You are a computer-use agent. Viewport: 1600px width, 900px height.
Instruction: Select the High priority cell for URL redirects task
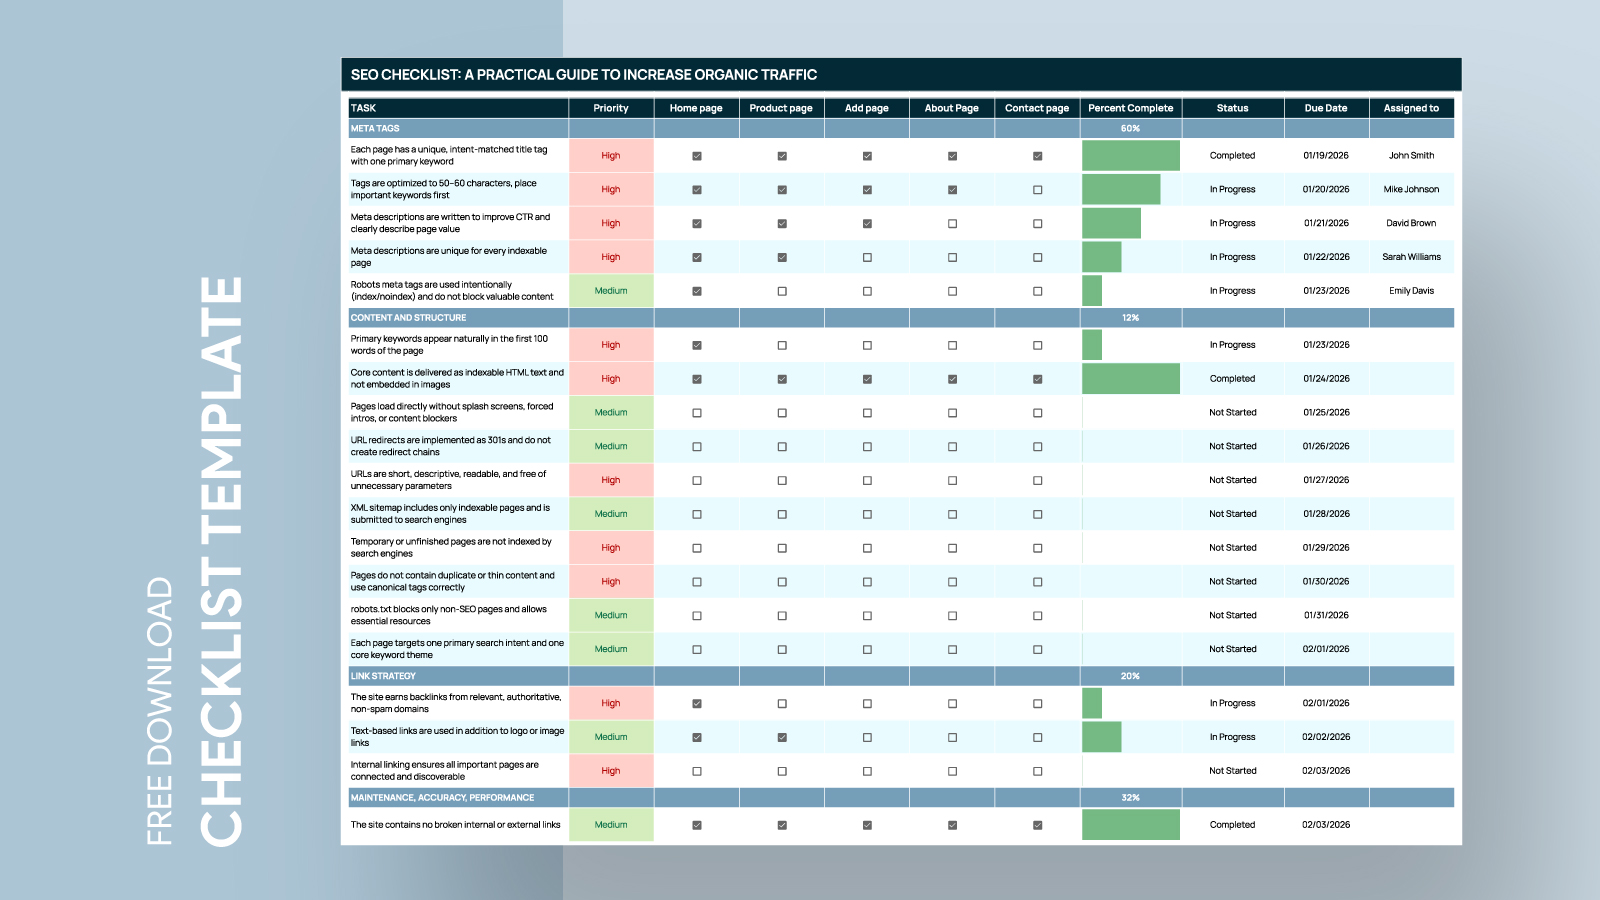pyautogui.click(x=610, y=446)
